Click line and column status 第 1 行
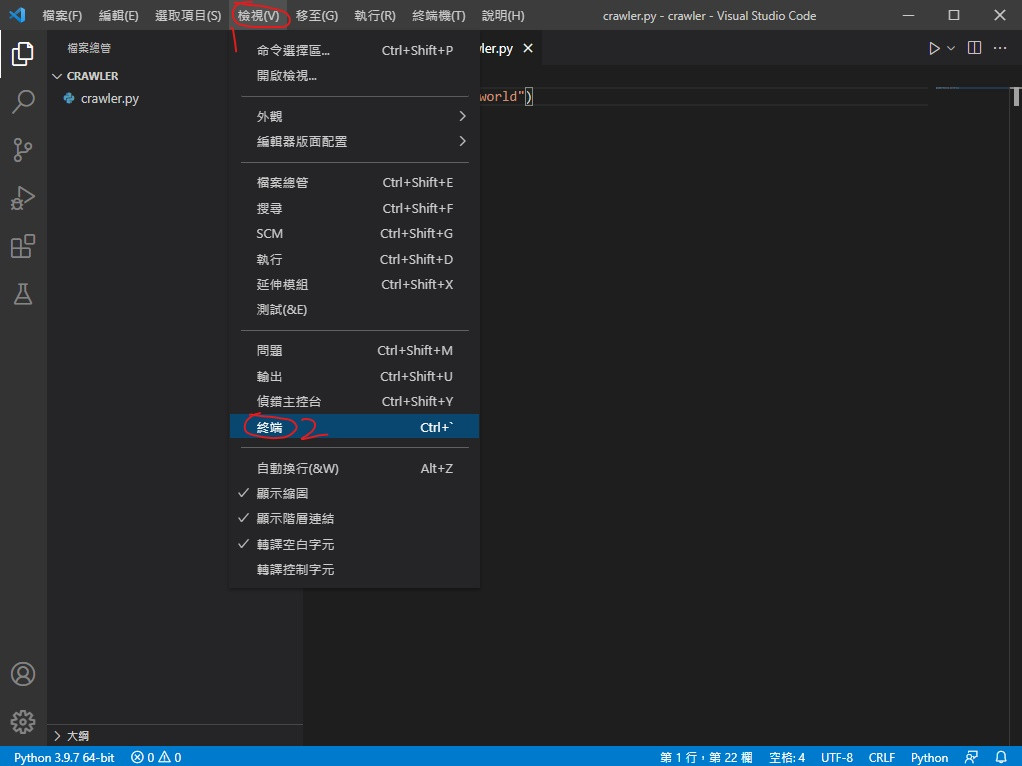Image resolution: width=1022 pixels, height=766 pixels. click(x=706, y=757)
